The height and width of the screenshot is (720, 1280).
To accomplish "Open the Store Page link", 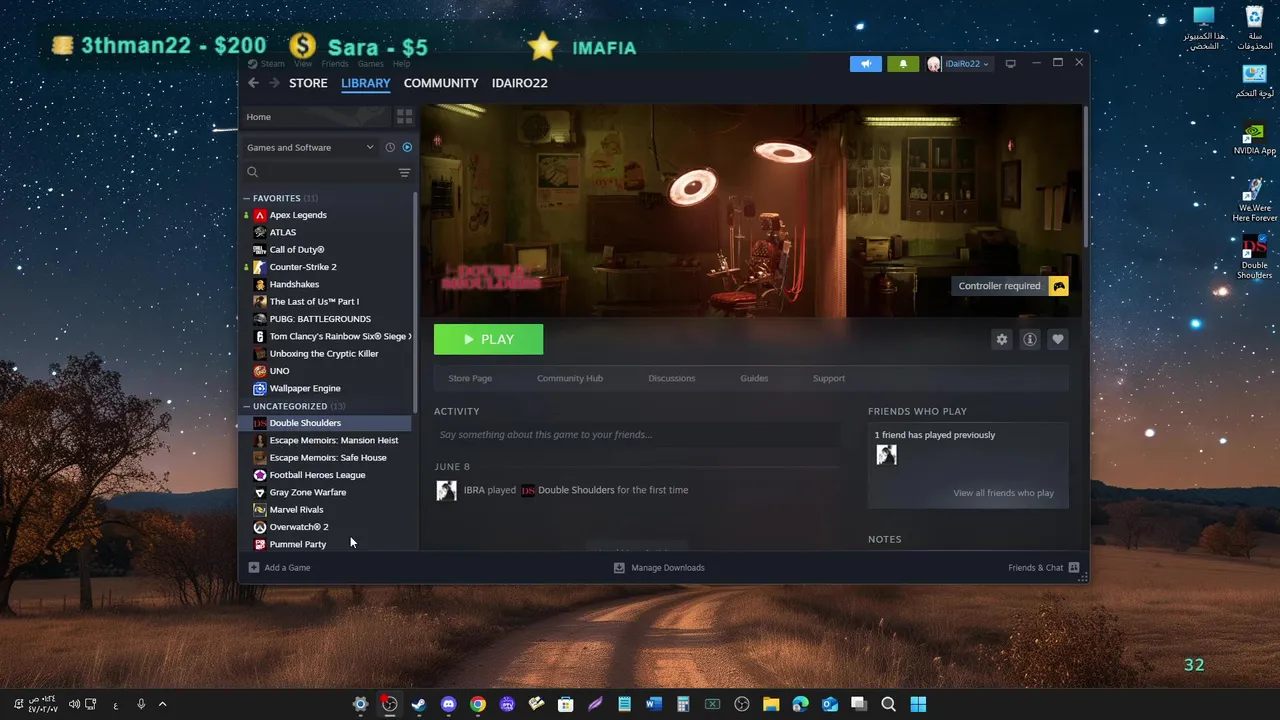I will coord(470,378).
